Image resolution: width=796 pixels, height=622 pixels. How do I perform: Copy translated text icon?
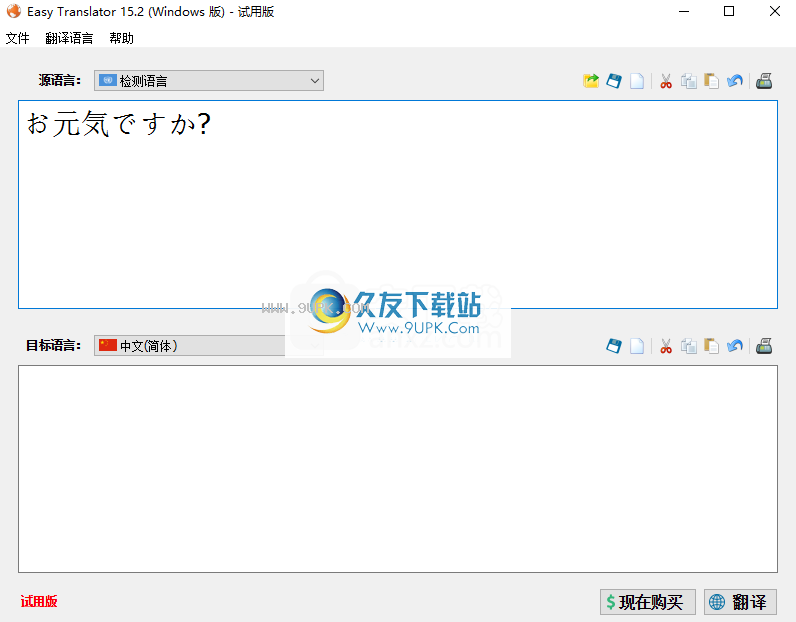coord(689,346)
